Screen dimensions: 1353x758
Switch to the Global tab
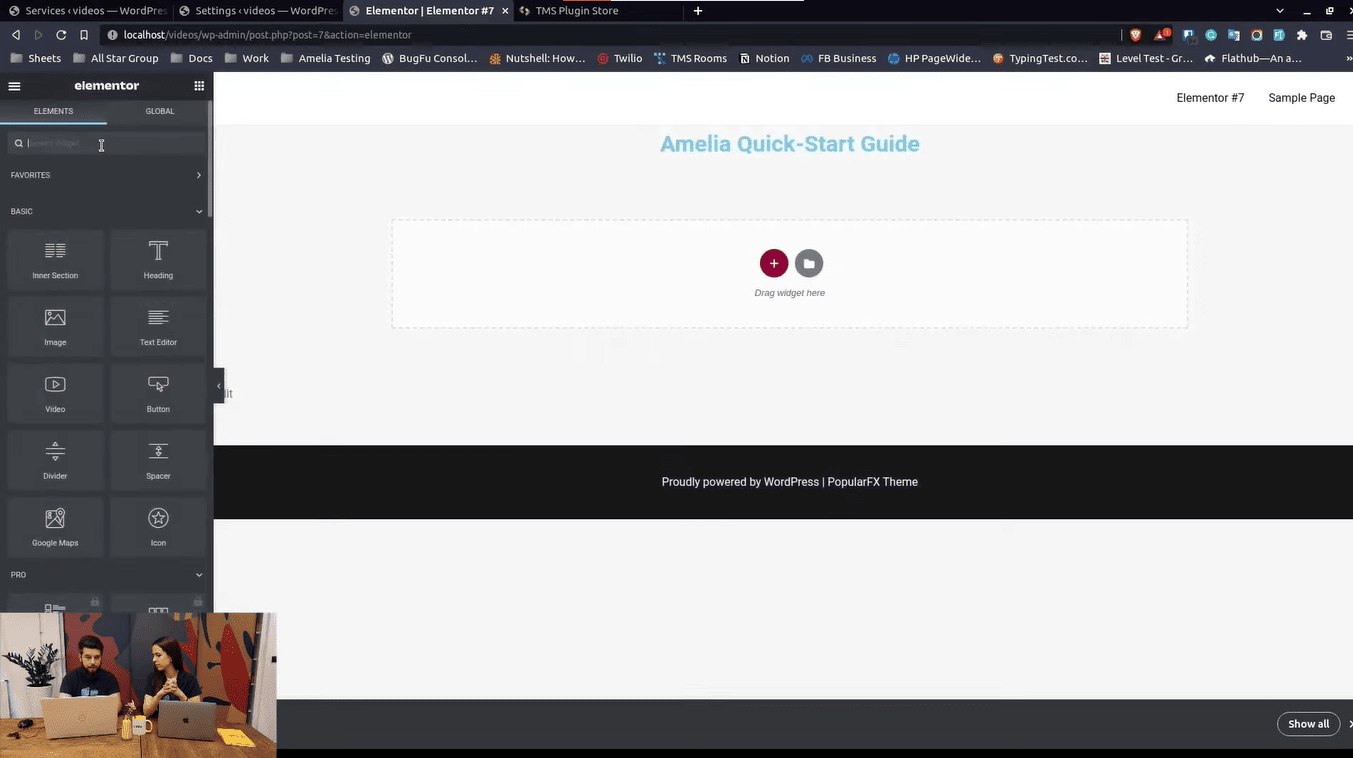(160, 111)
